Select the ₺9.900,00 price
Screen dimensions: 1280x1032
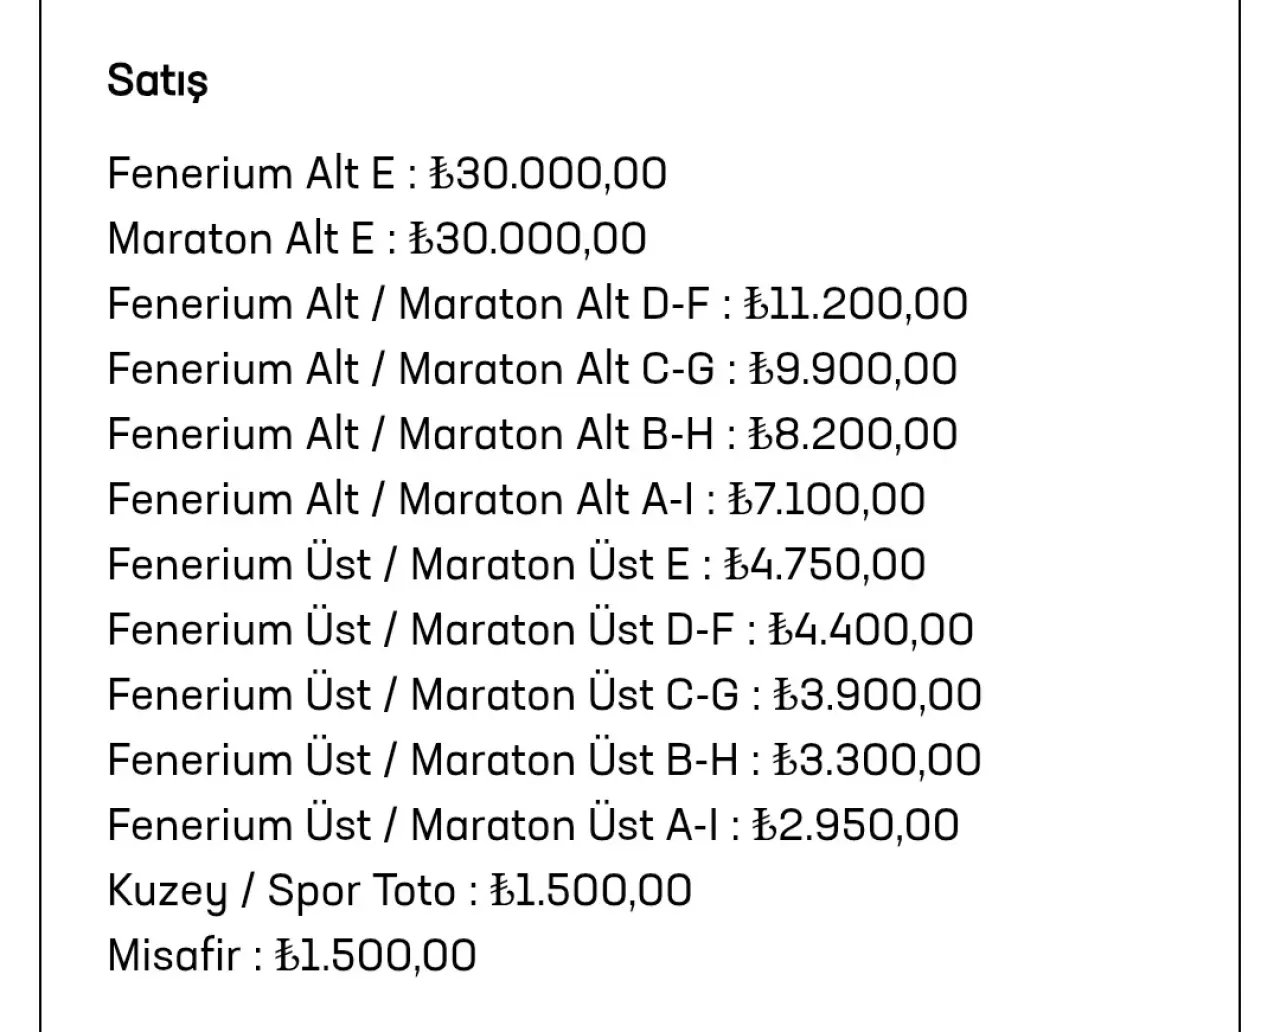coord(853,369)
